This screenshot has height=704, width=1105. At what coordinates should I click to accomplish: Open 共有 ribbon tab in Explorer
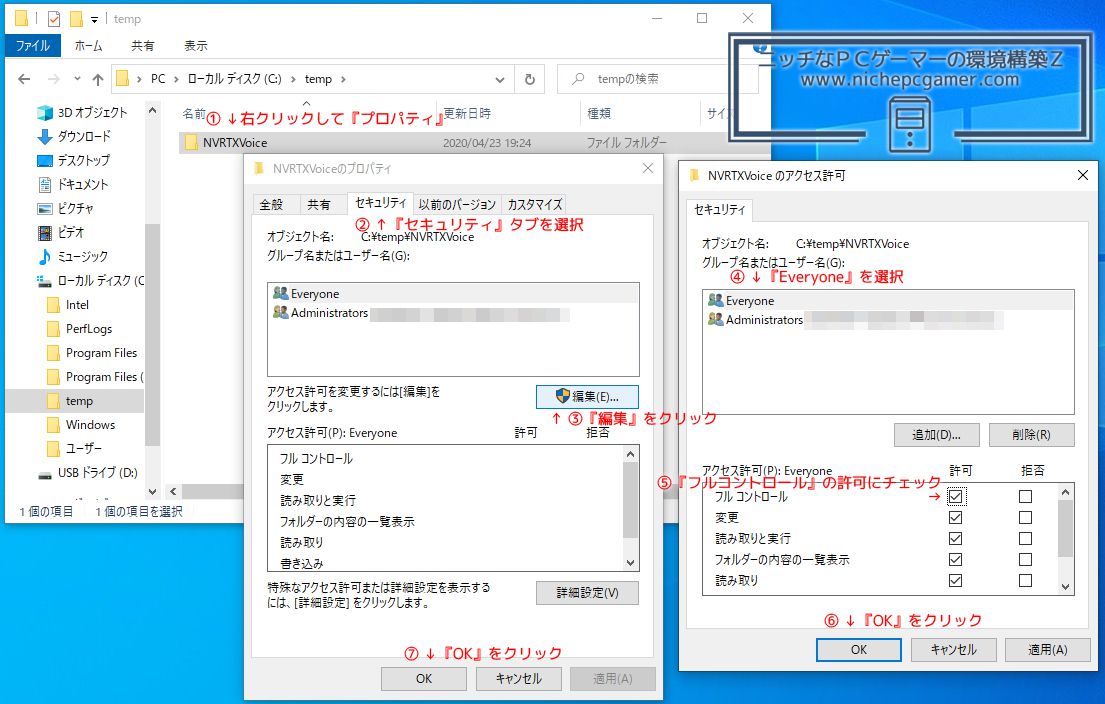(142, 46)
